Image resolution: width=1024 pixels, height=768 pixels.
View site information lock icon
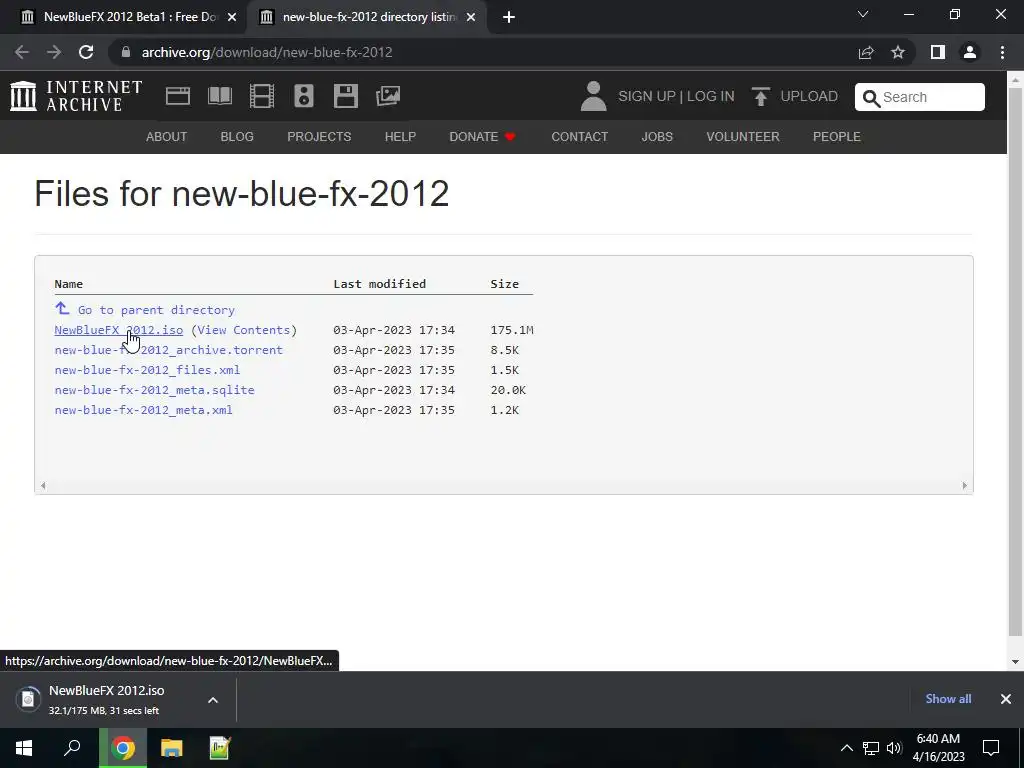point(127,52)
